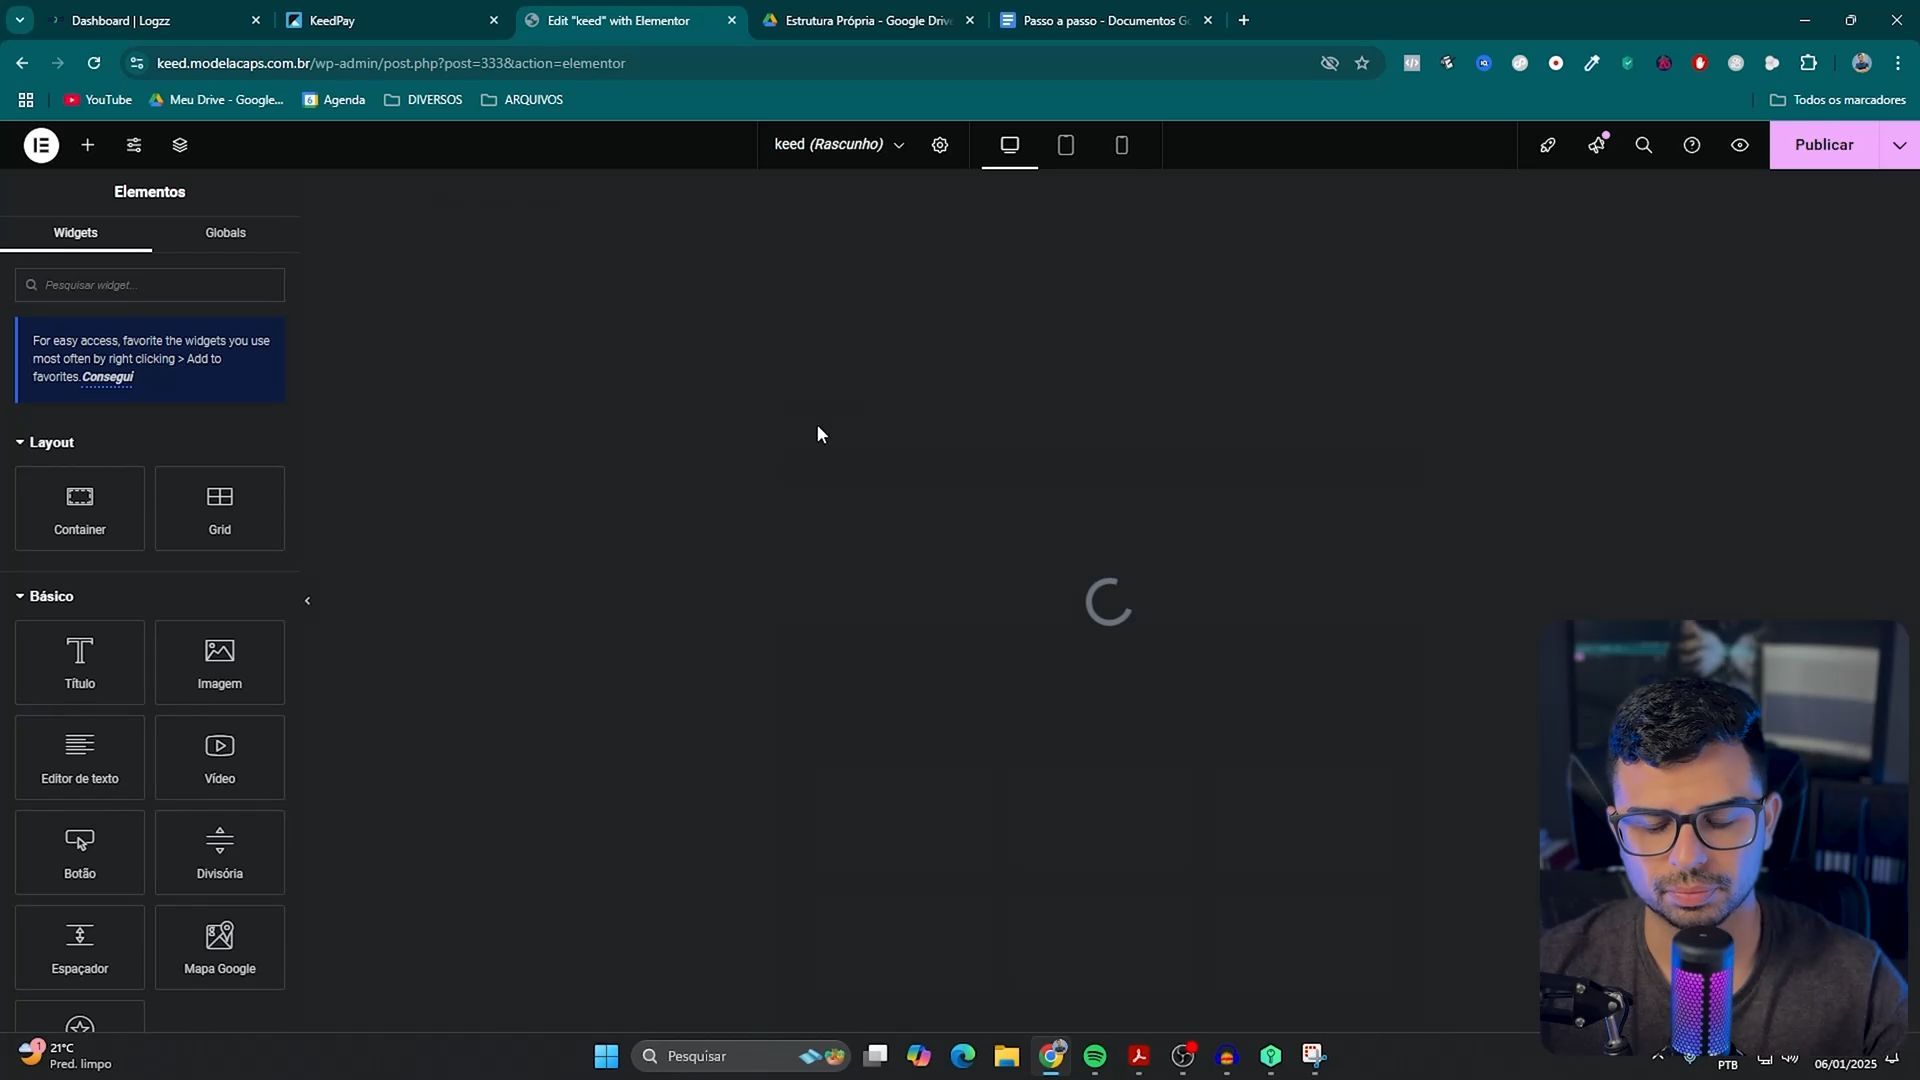Screen dimensions: 1920x1080
Task: Select the Imagem widget
Action: (x=220, y=663)
